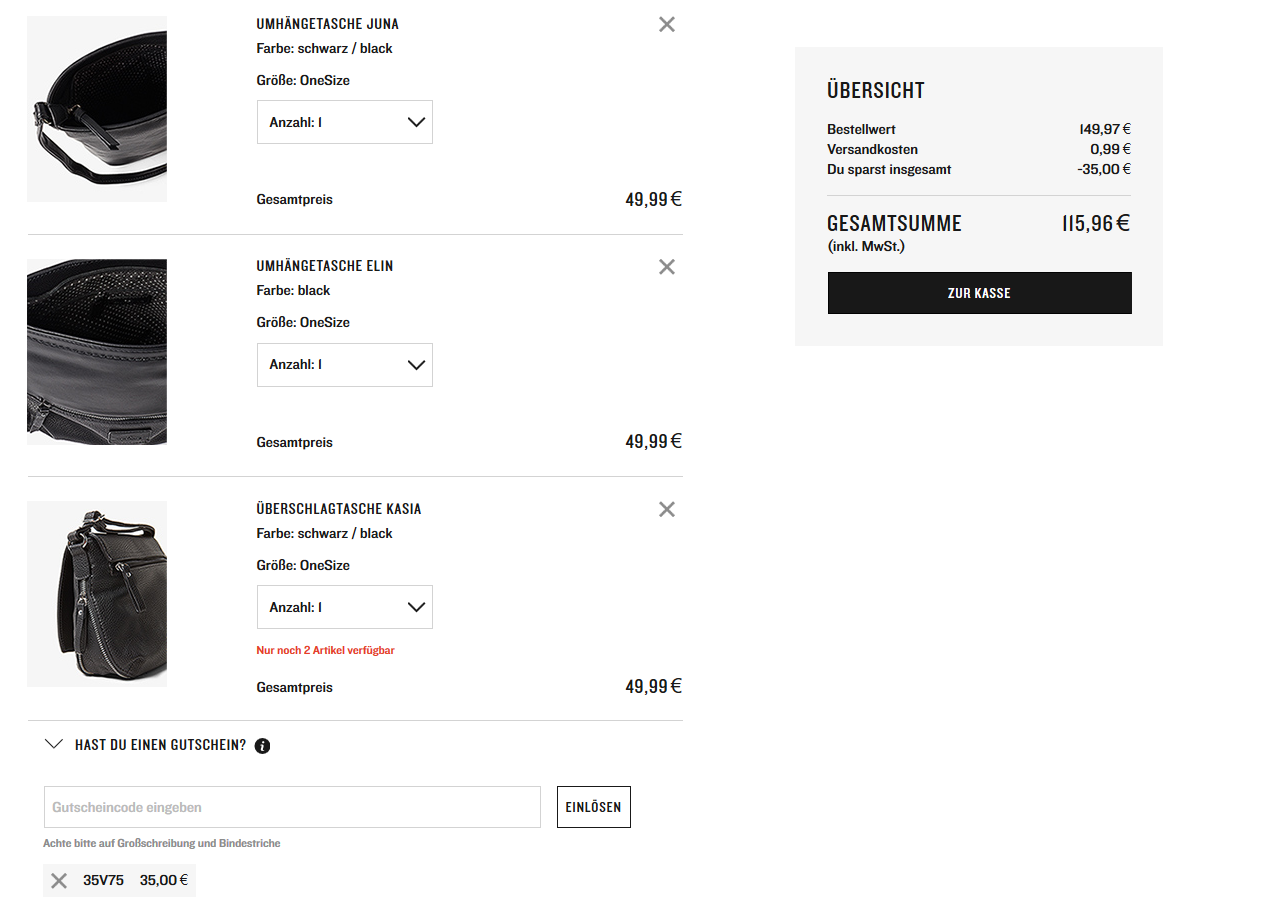
Task: Open the Umhängetasche Elin product image
Action: pyautogui.click(x=97, y=352)
